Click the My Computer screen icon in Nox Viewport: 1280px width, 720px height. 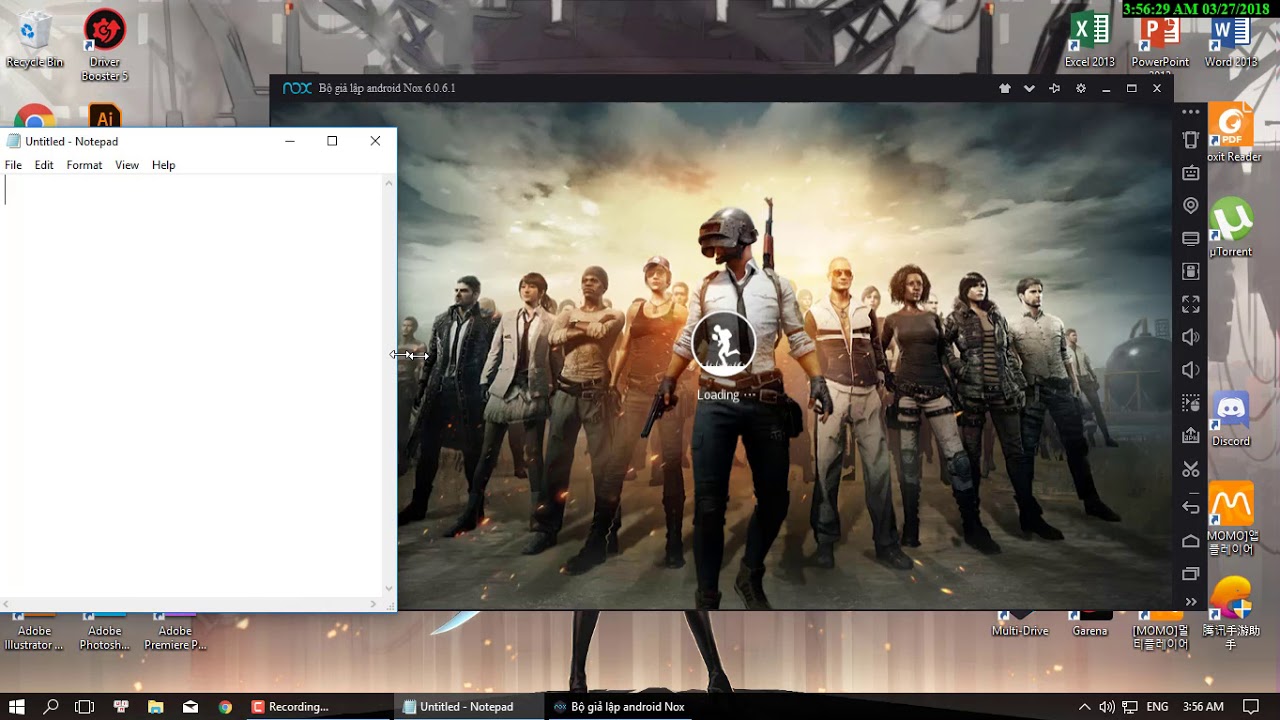[1190, 238]
